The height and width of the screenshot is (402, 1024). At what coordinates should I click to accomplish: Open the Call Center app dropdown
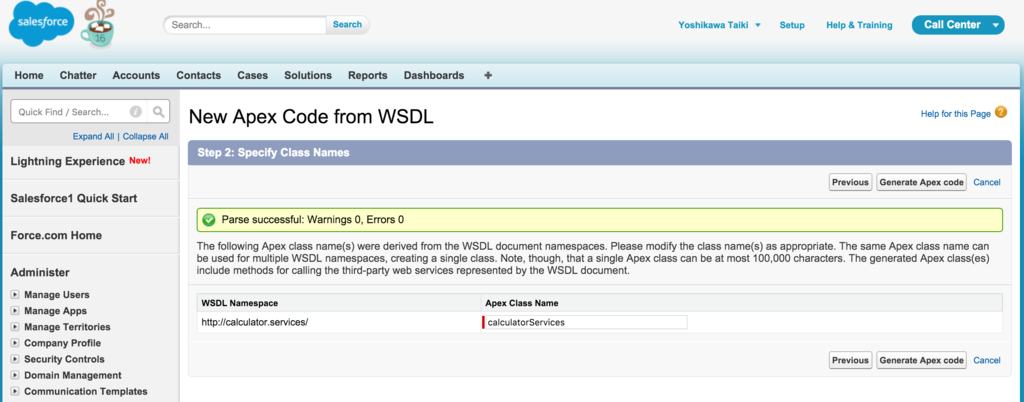958,25
